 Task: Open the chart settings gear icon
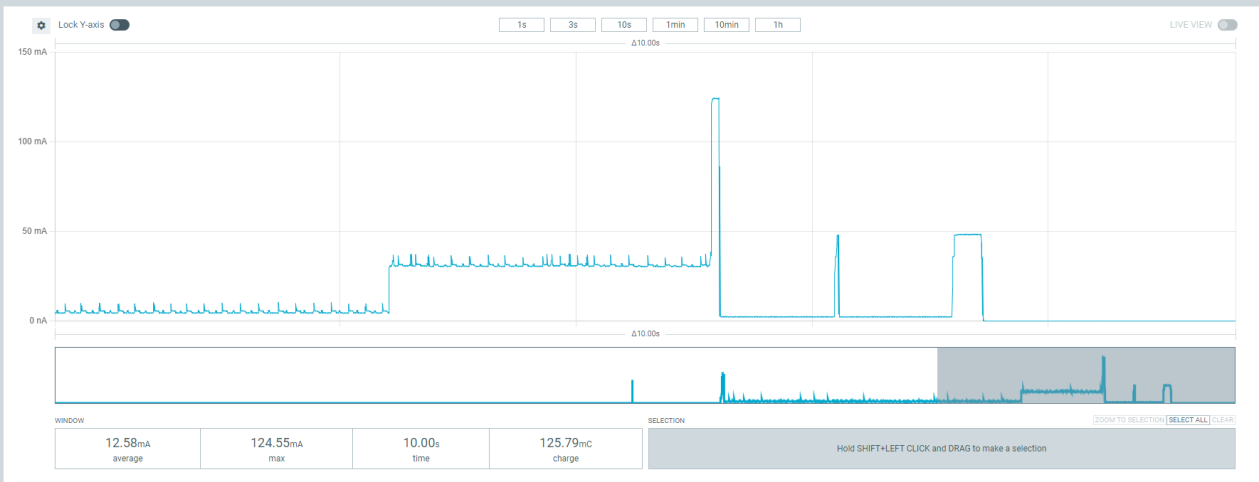(41, 25)
